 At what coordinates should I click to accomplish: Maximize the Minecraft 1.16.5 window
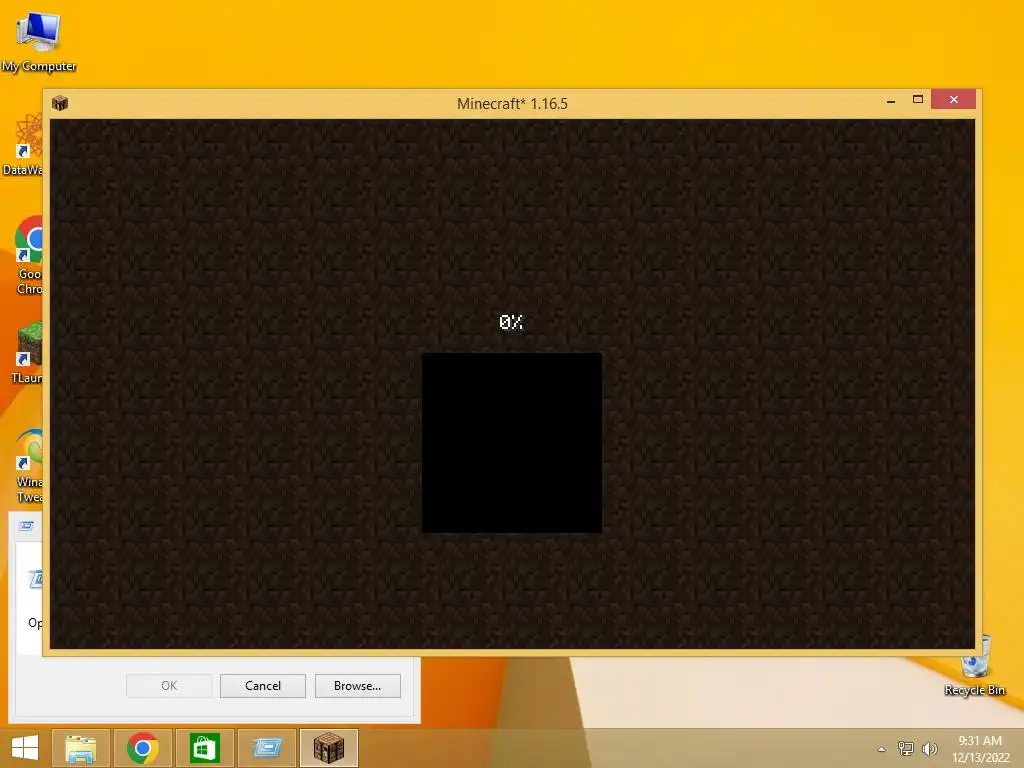918,100
